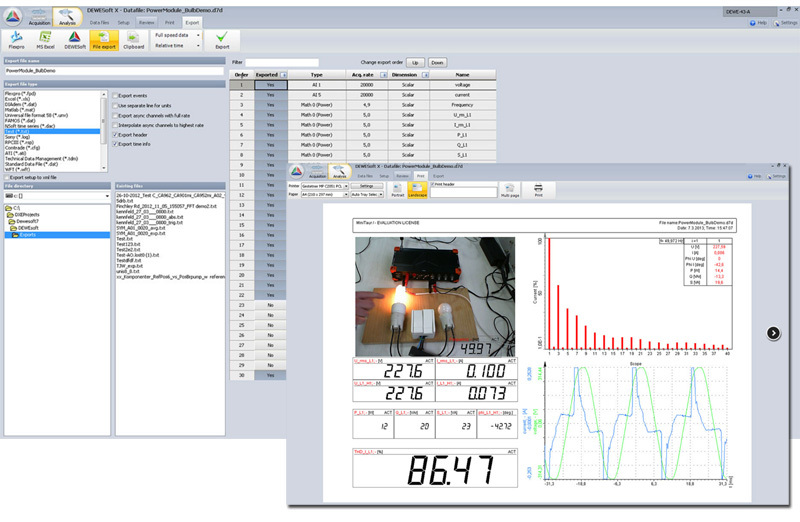
Task: Click the Up export order button
Action: tap(416, 62)
